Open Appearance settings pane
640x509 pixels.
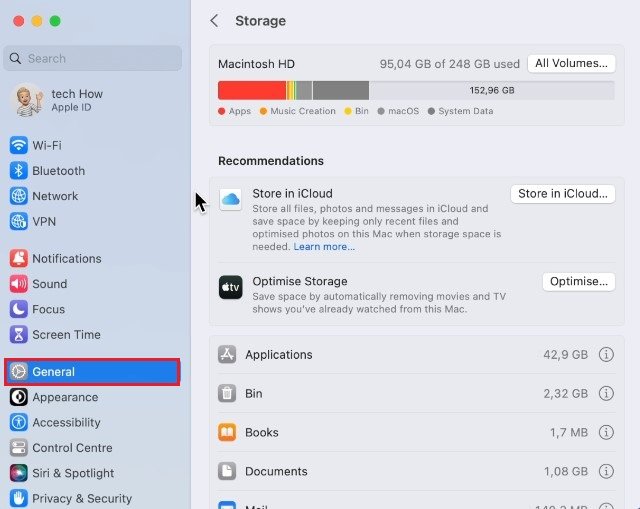coord(65,397)
